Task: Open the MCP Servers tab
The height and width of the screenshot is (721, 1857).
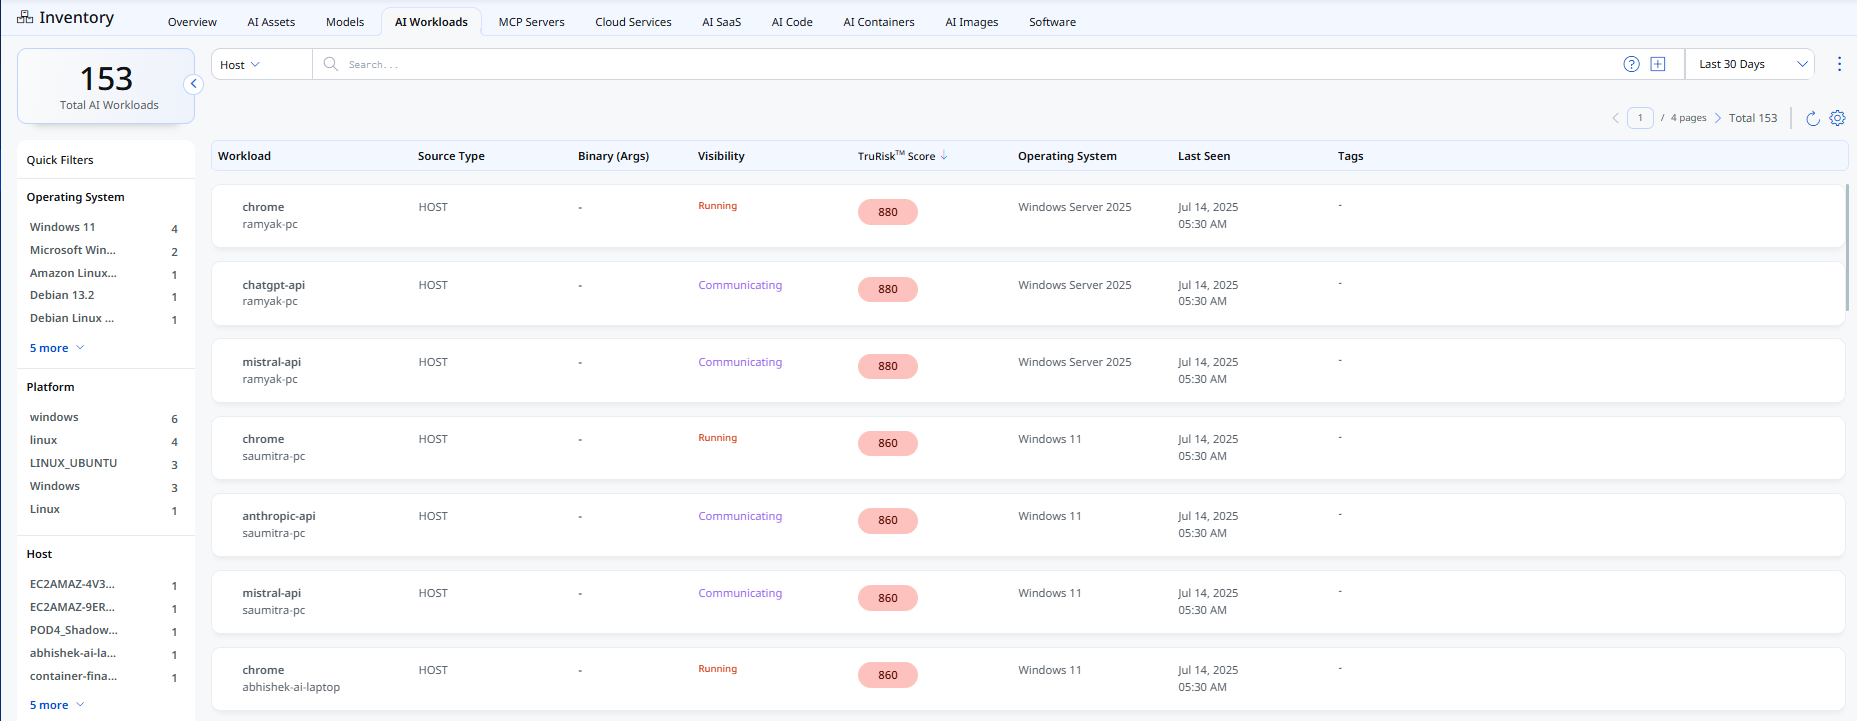Action: point(531,22)
